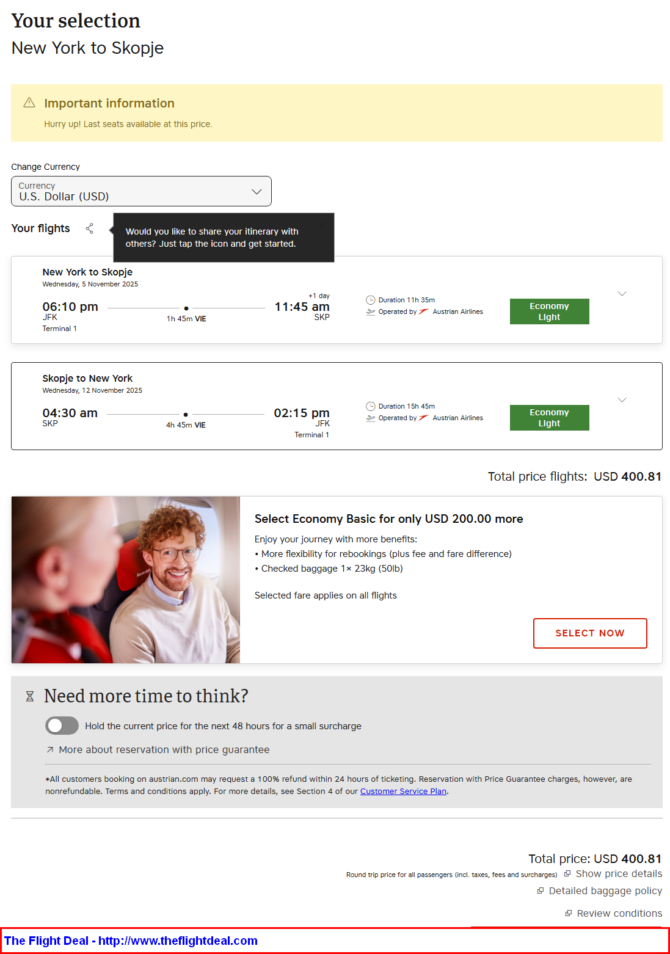Click the hourglass icon near Need more time
The image size is (670, 954).
pos(29,696)
